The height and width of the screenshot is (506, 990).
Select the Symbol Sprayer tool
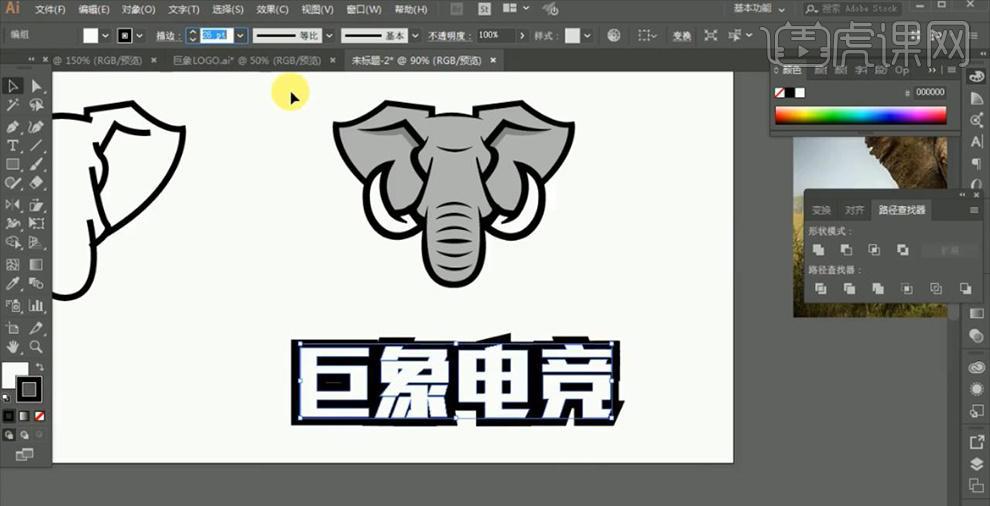click(x=13, y=305)
